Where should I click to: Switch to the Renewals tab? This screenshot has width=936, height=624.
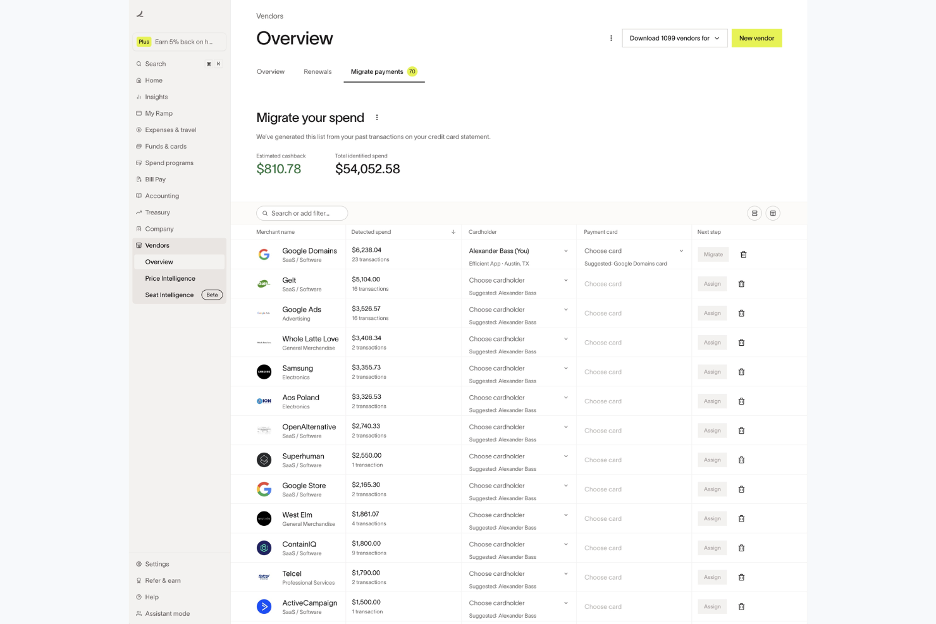click(x=318, y=72)
